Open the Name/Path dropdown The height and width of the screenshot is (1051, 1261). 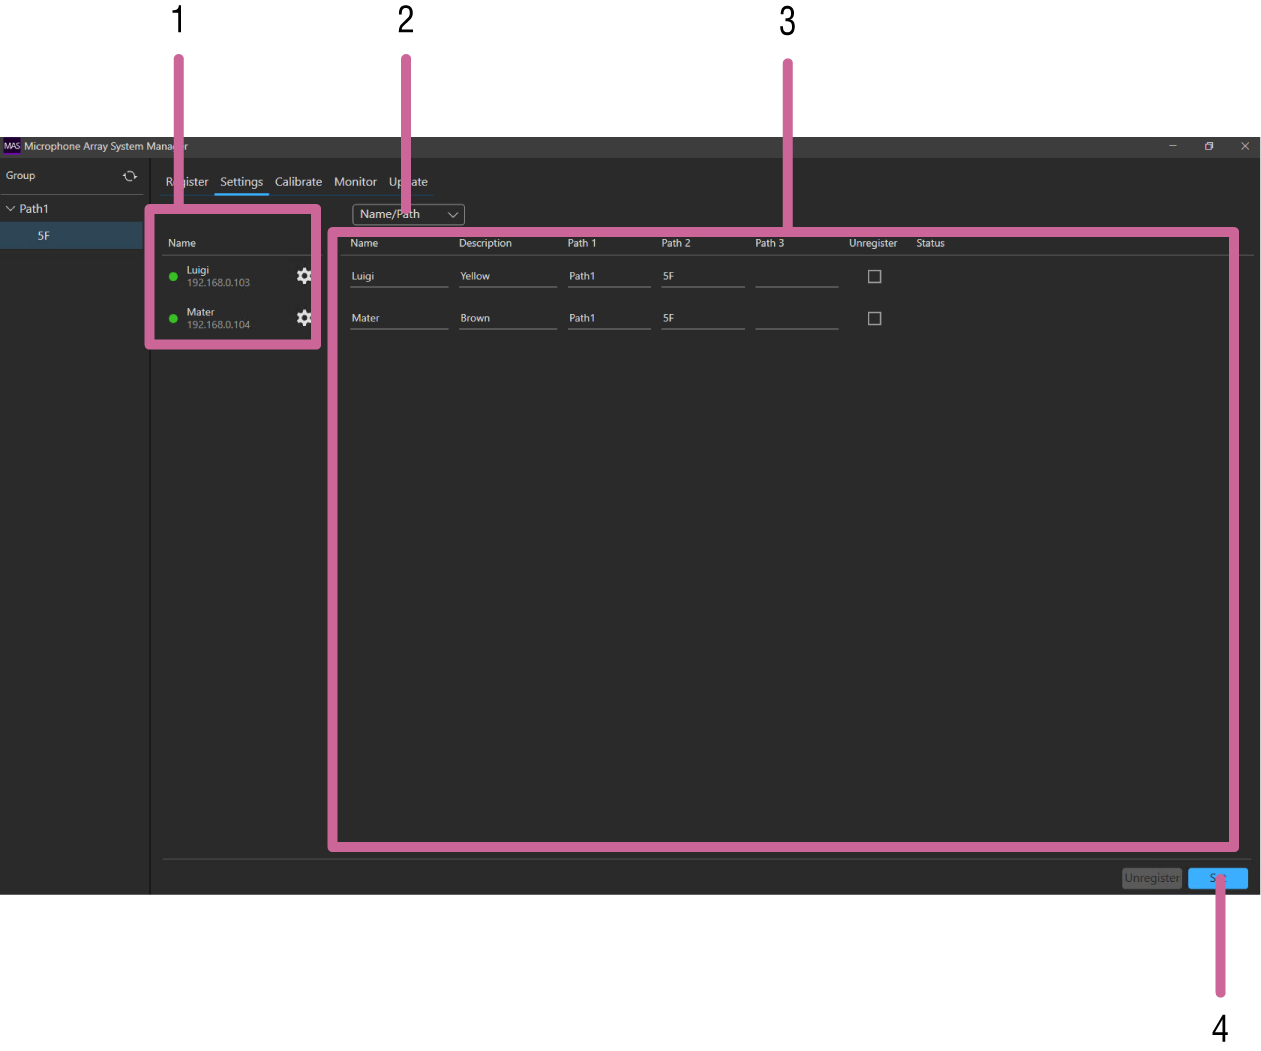408,215
